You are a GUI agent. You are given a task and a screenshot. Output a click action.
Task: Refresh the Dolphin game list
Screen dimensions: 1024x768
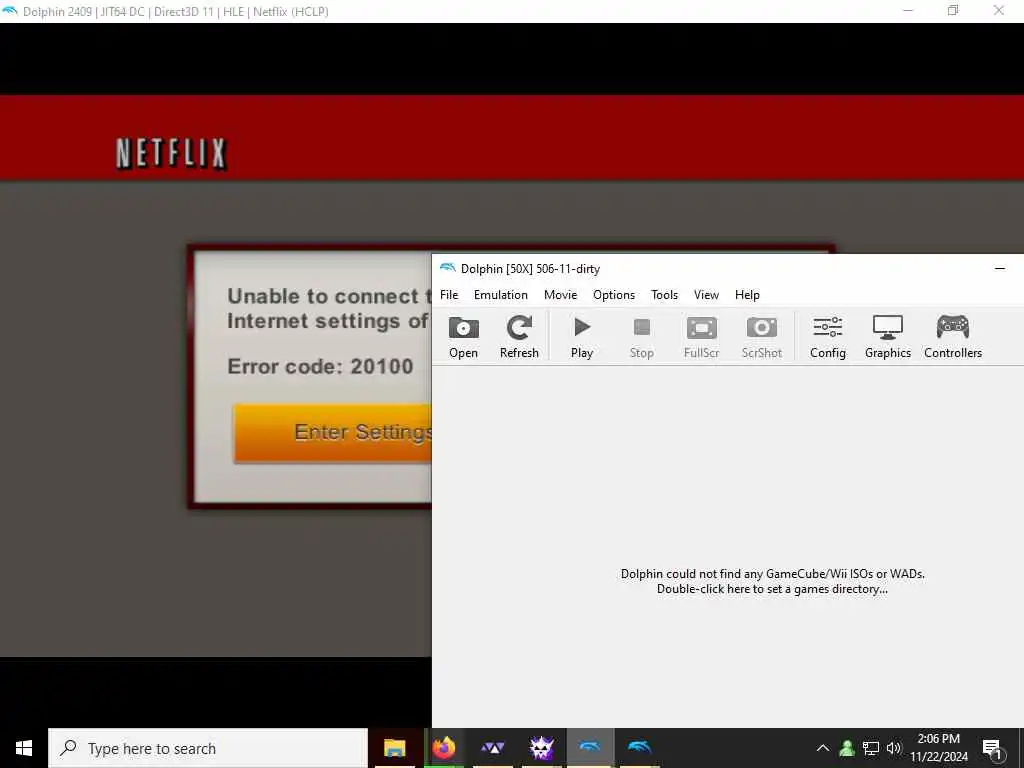click(x=519, y=337)
